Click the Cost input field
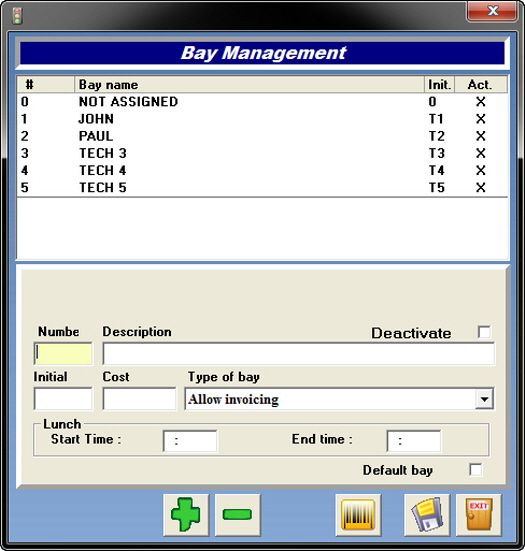This screenshot has height=551, width=525. (x=139, y=398)
